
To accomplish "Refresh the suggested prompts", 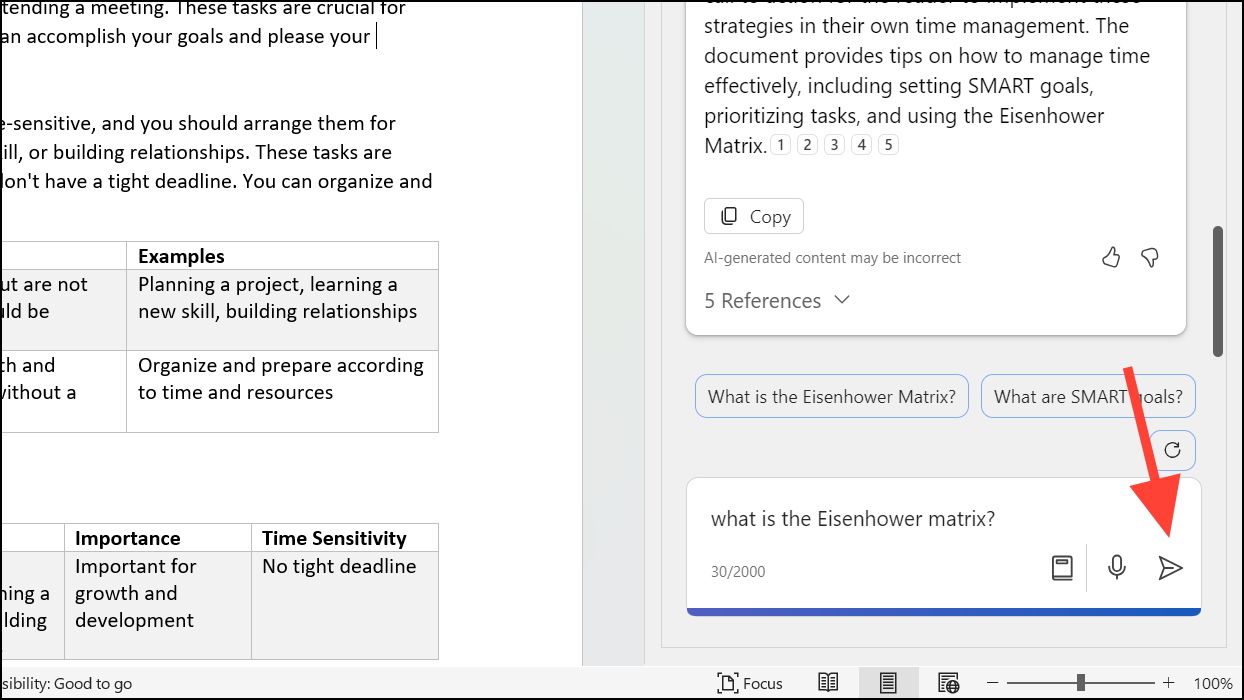I will [x=1173, y=450].
